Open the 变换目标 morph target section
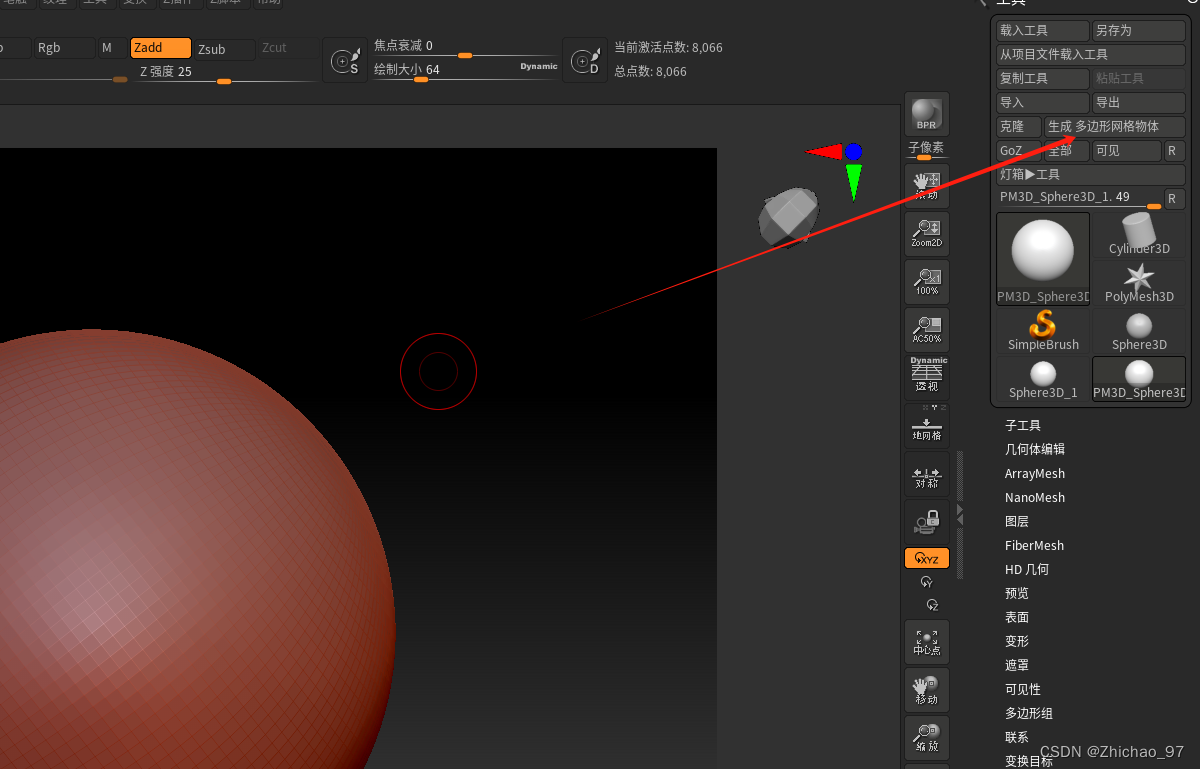Viewport: 1200px width, 769px height. click(x=1029, y=761)
